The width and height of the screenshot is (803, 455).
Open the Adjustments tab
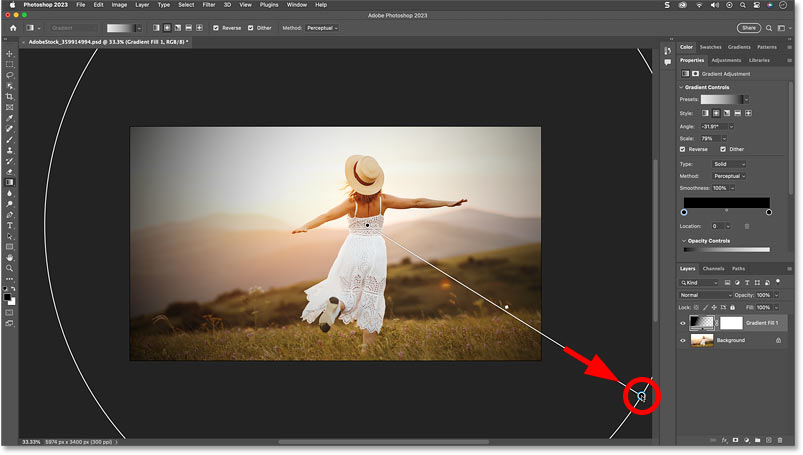pos(726,60)
